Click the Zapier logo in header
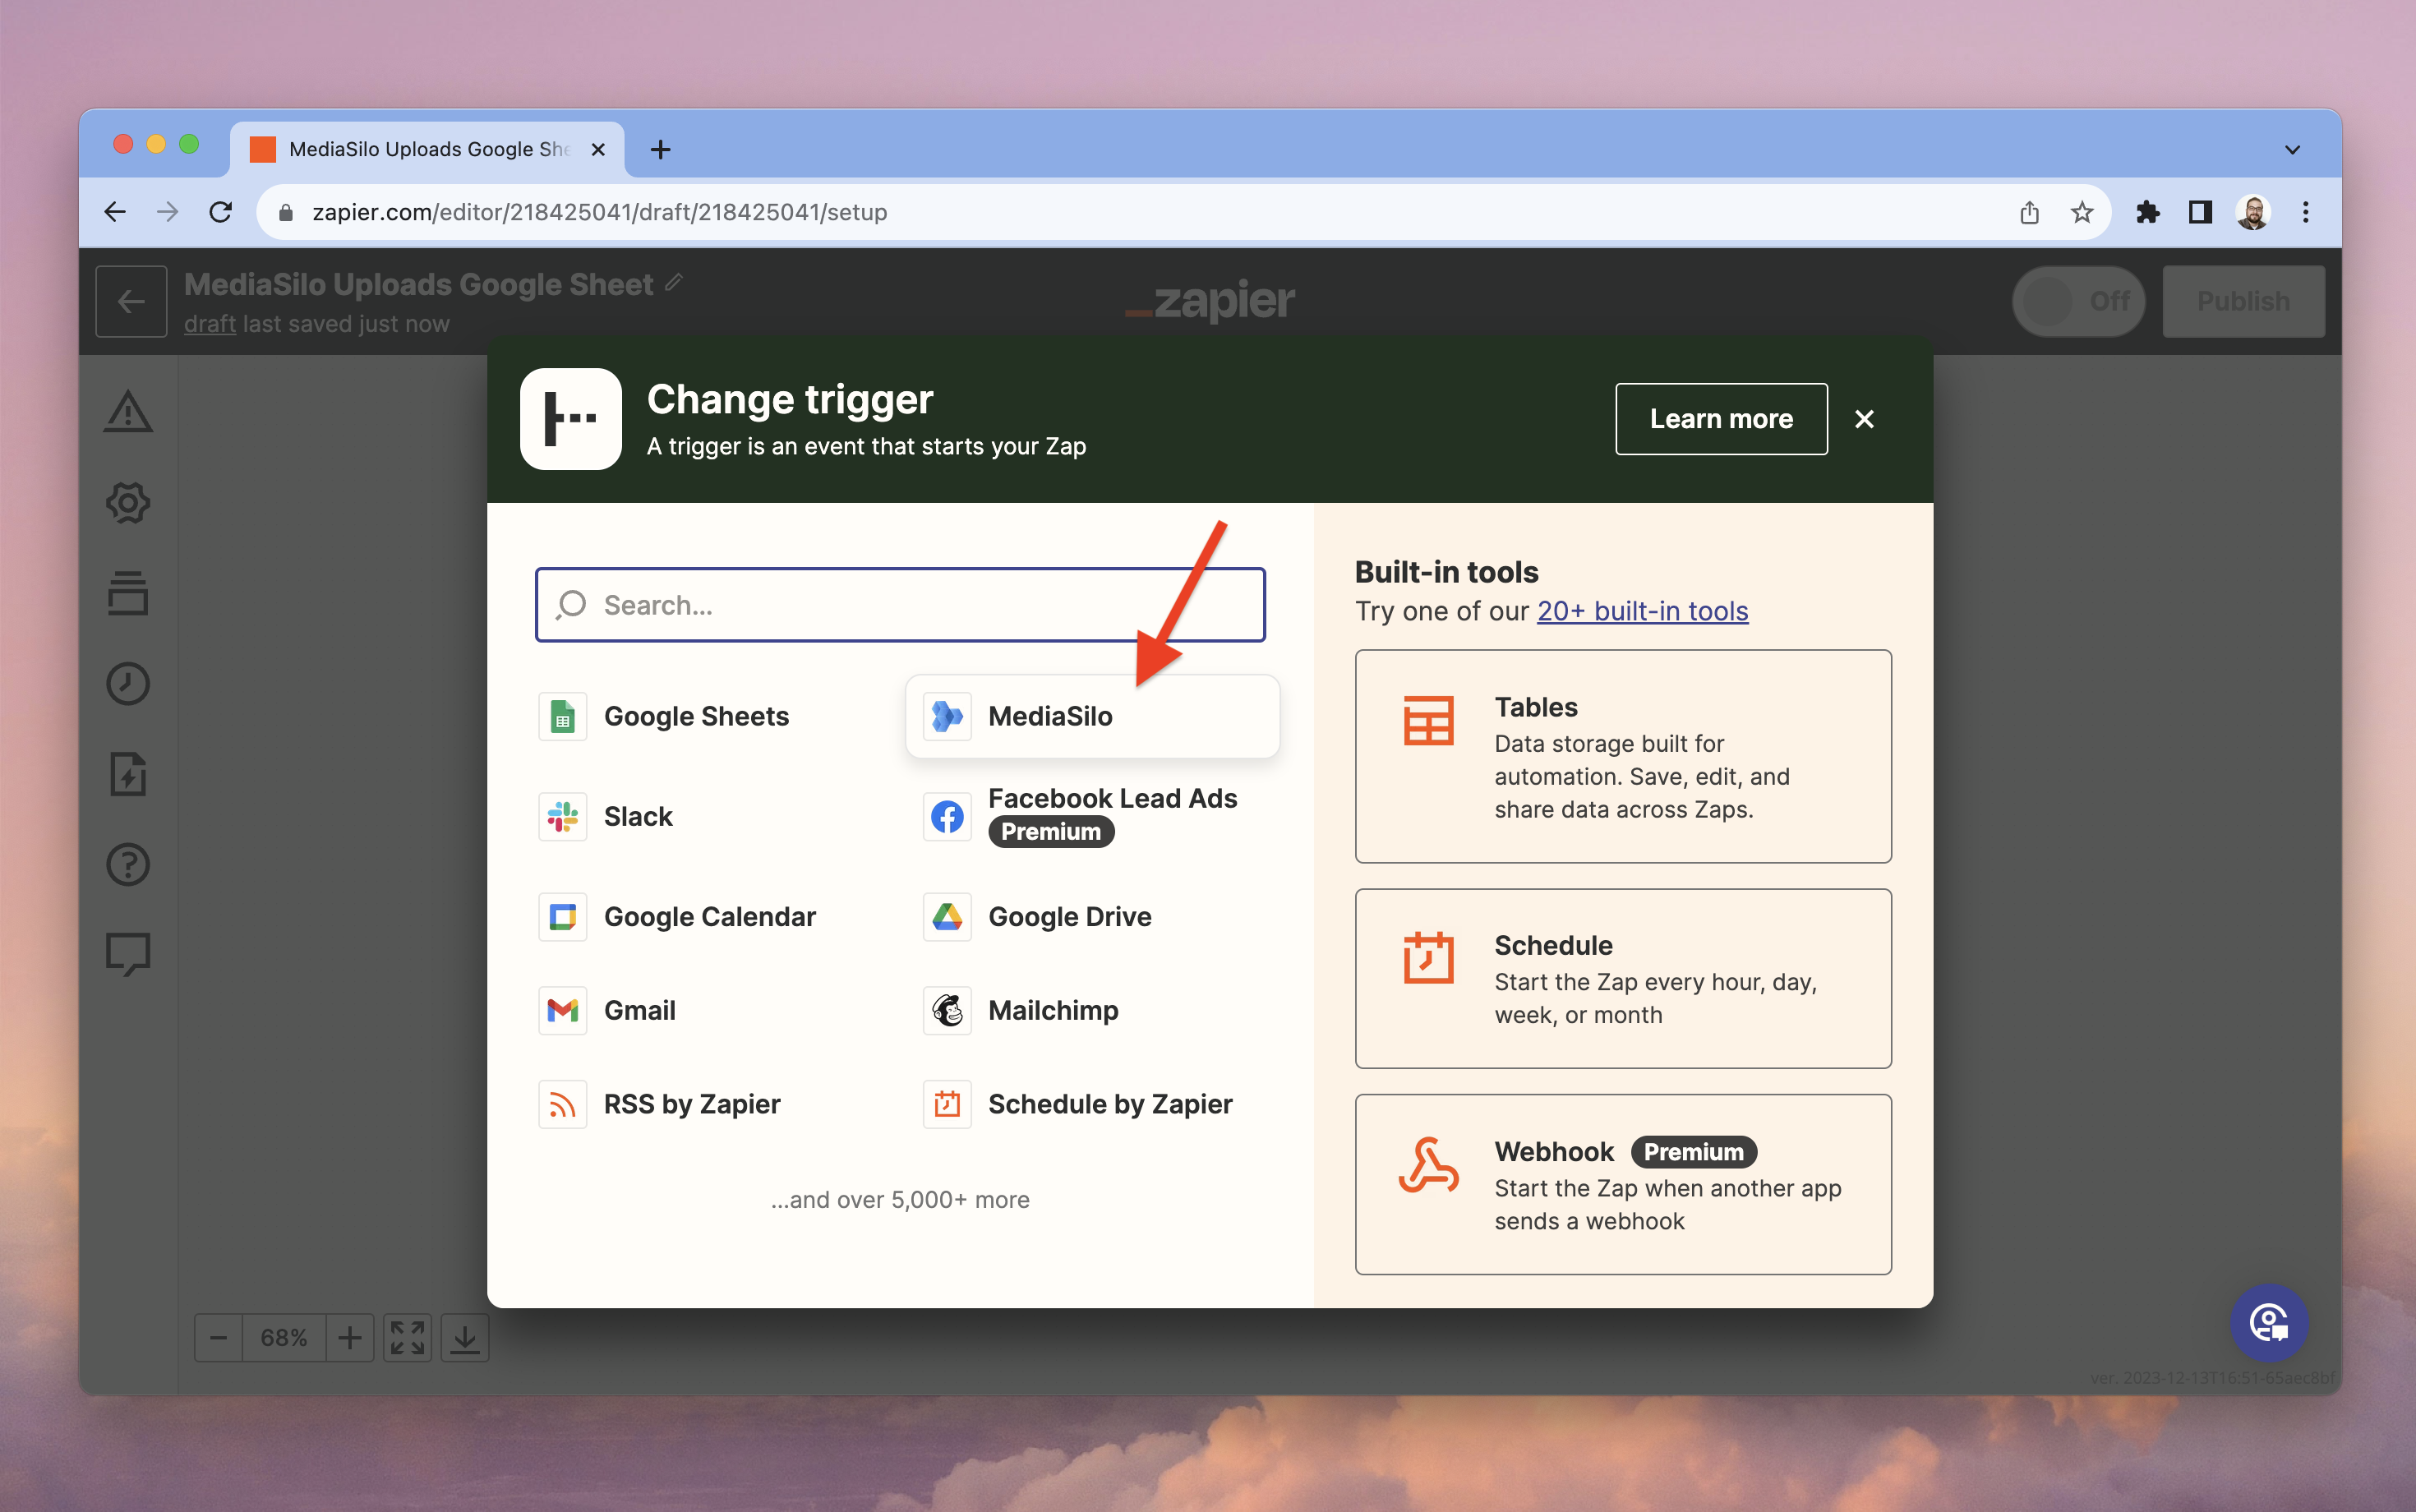Screen dimensions: 2416x1512 point(1210,301)
